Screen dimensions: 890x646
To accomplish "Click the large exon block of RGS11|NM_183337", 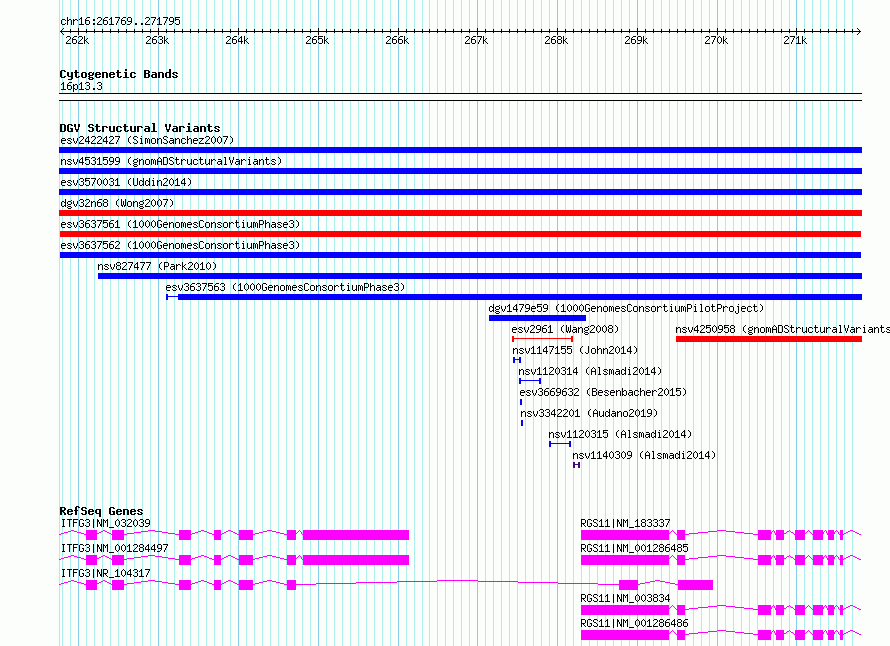I will 625,535.
